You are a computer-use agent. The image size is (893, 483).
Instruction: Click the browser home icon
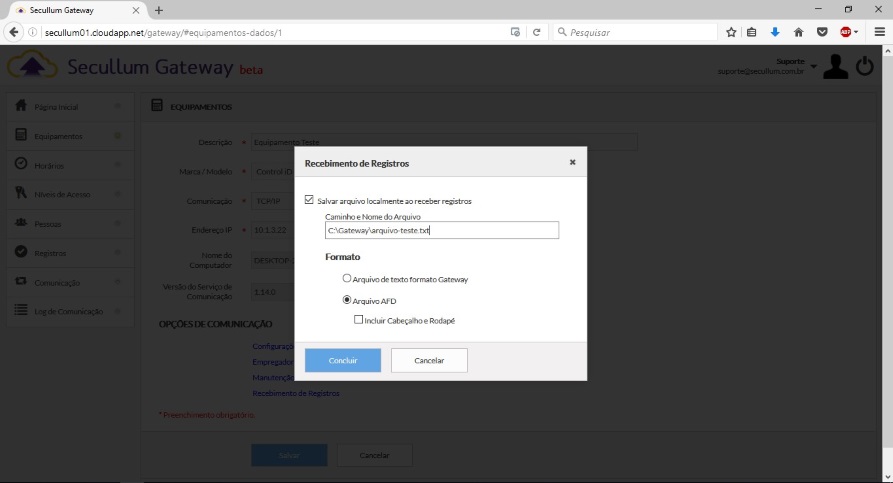coord(798,32)
